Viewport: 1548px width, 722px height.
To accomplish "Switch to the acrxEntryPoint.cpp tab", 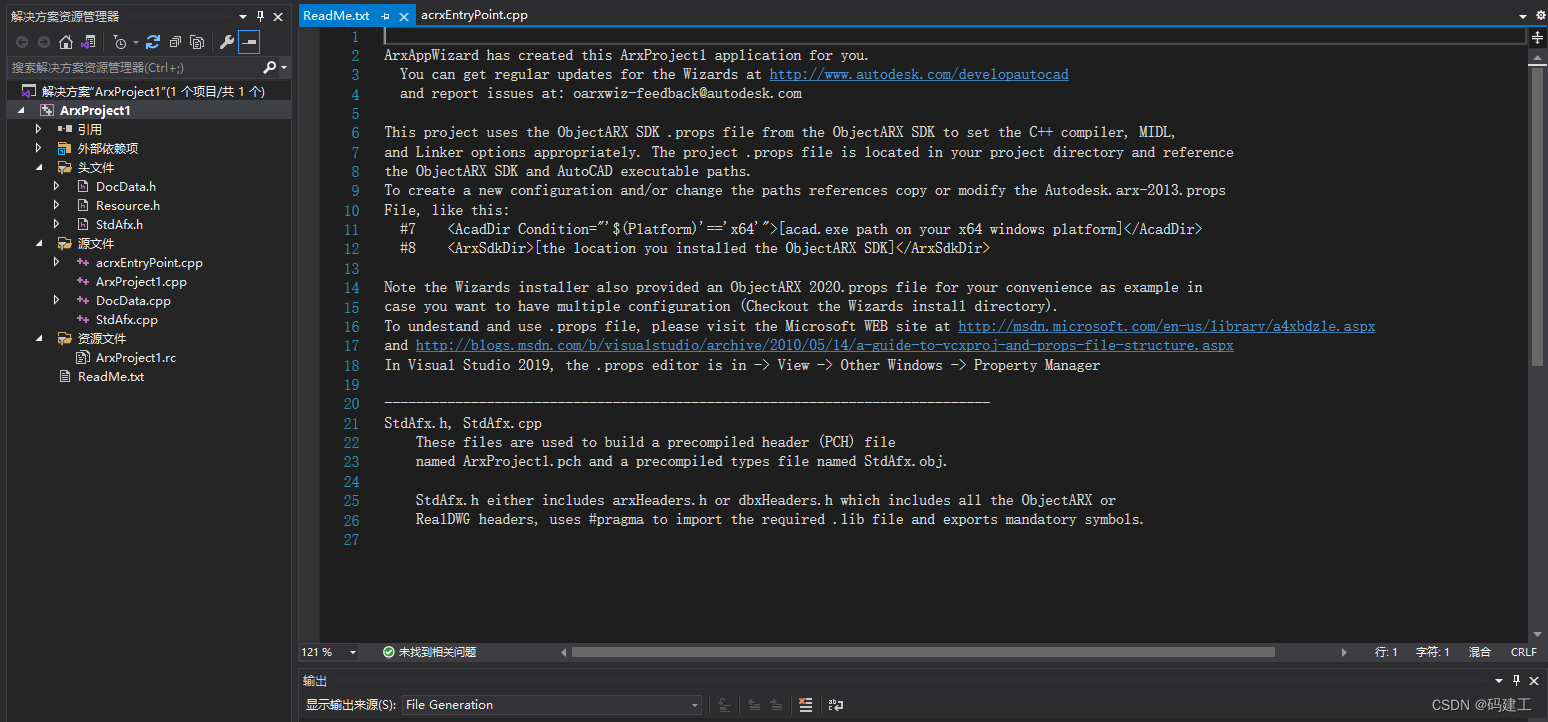I will click(x=474, y=15).
